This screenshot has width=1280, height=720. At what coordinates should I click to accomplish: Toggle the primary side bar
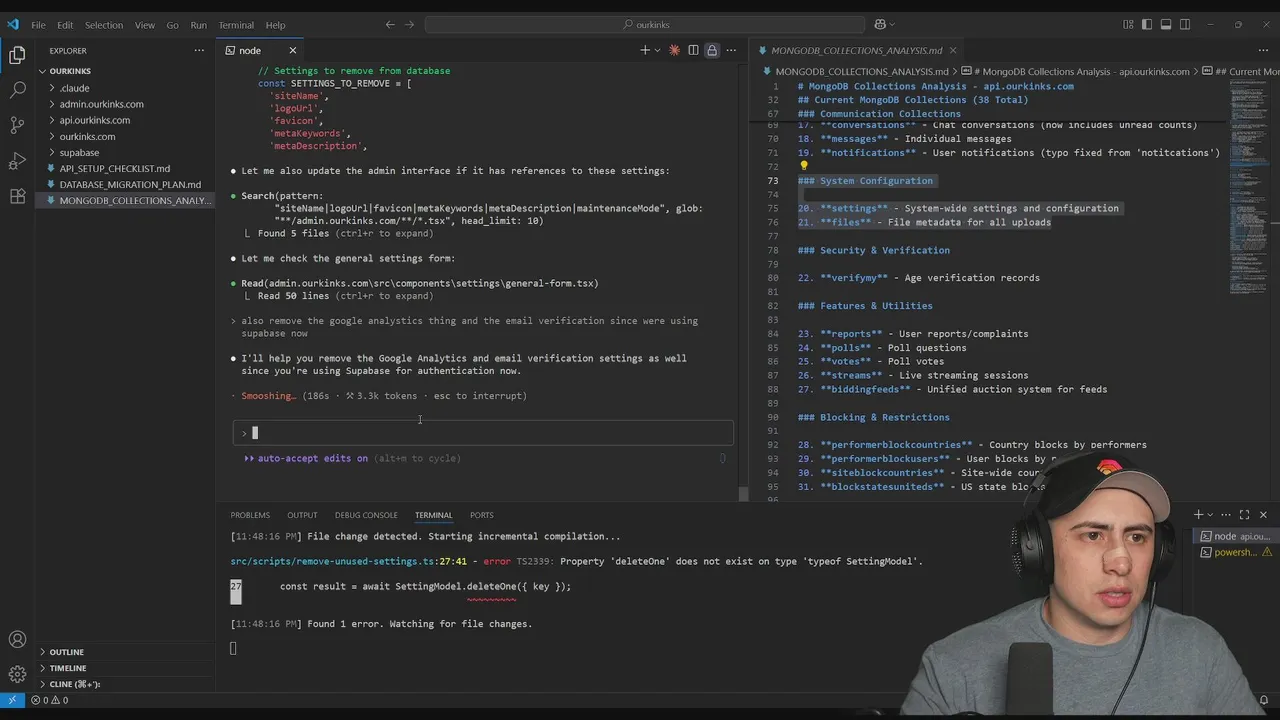coord(1147,24)
